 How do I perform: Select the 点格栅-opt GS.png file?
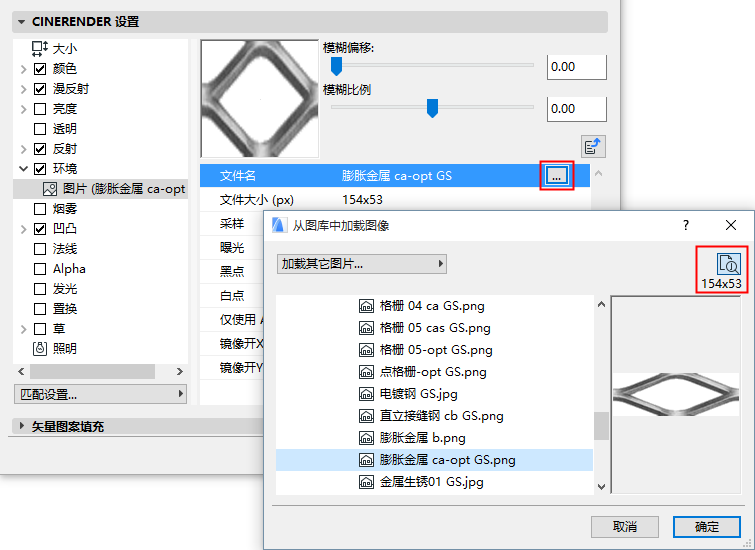pyautogui.click(x=434, y=372)
